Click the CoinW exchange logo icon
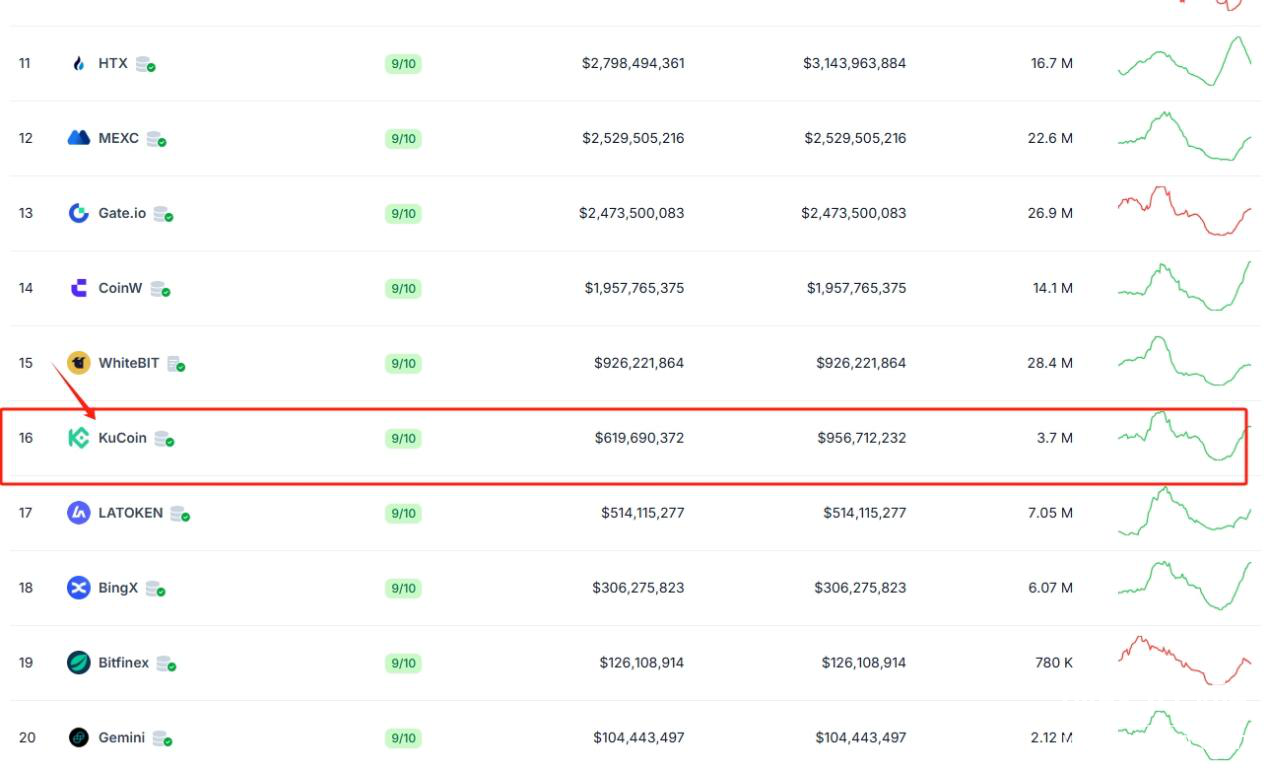This screenshot has width=1267, height=770. coord(79,288)
